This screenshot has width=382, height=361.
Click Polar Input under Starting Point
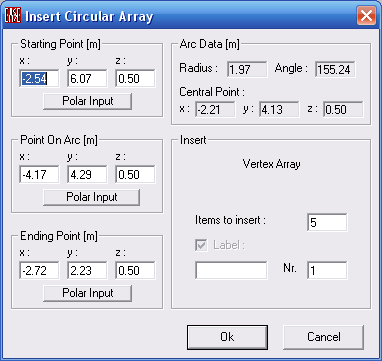88,101
